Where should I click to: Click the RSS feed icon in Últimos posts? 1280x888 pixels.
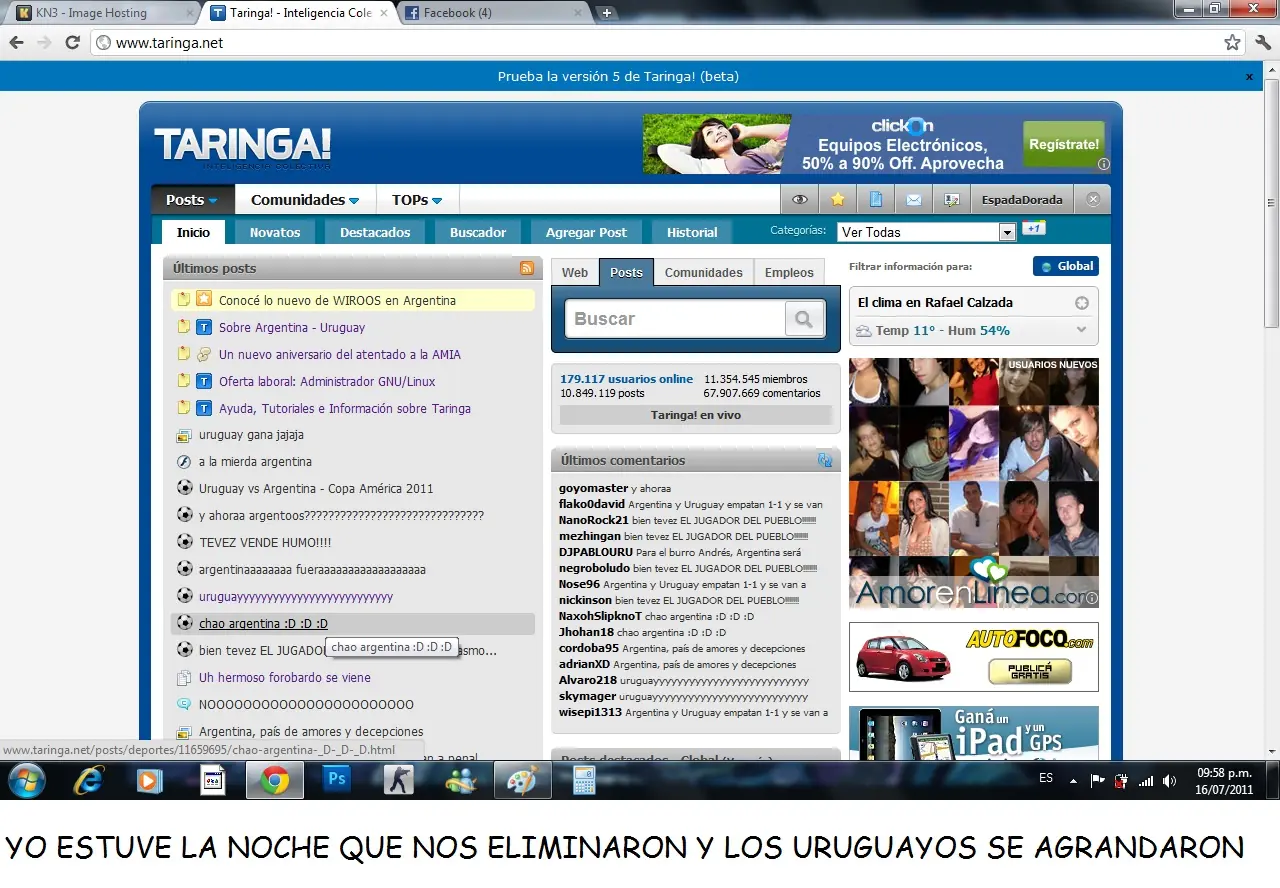pos(526,268)
